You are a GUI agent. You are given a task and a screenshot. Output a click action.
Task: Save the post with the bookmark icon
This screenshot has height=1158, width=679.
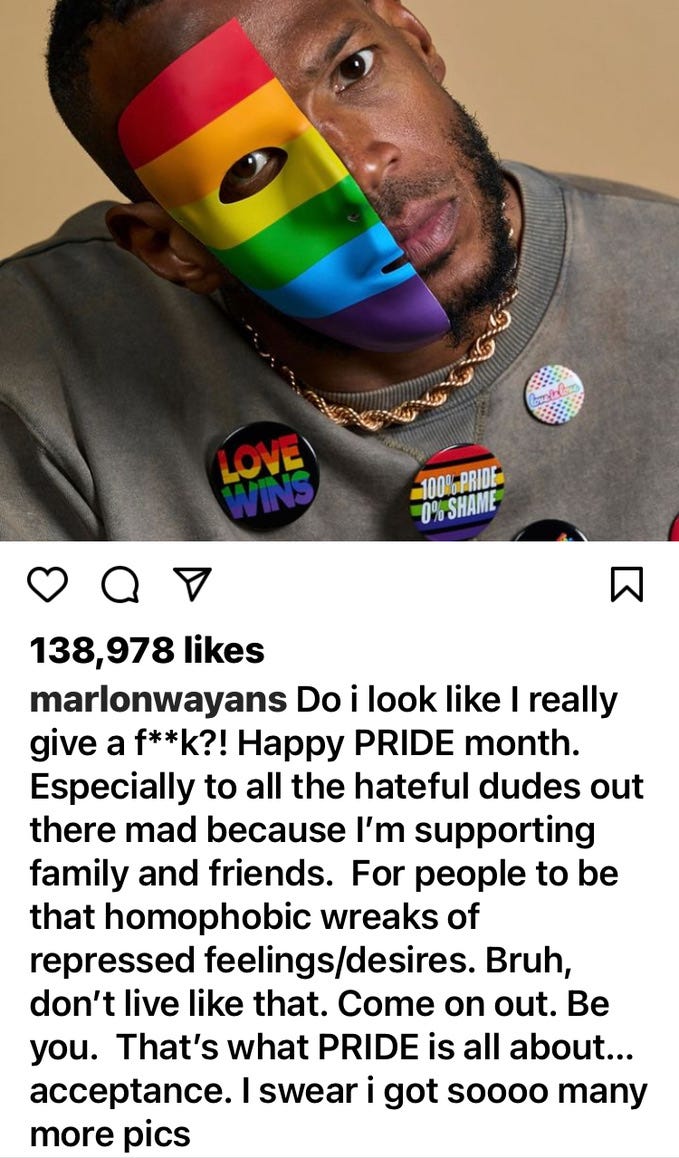click(628, 584)
